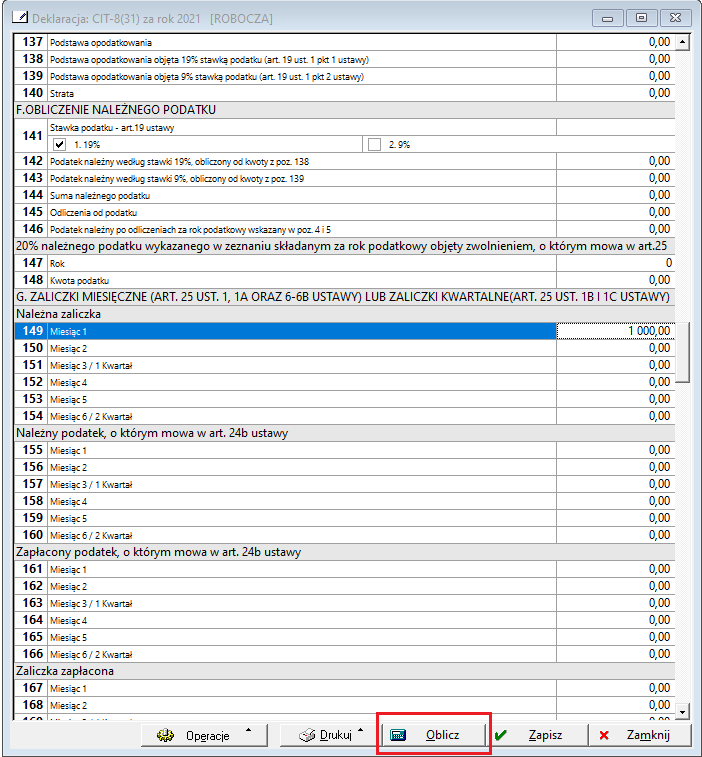Check the 2. 9% tax rate checkbox

click(374, 144)
